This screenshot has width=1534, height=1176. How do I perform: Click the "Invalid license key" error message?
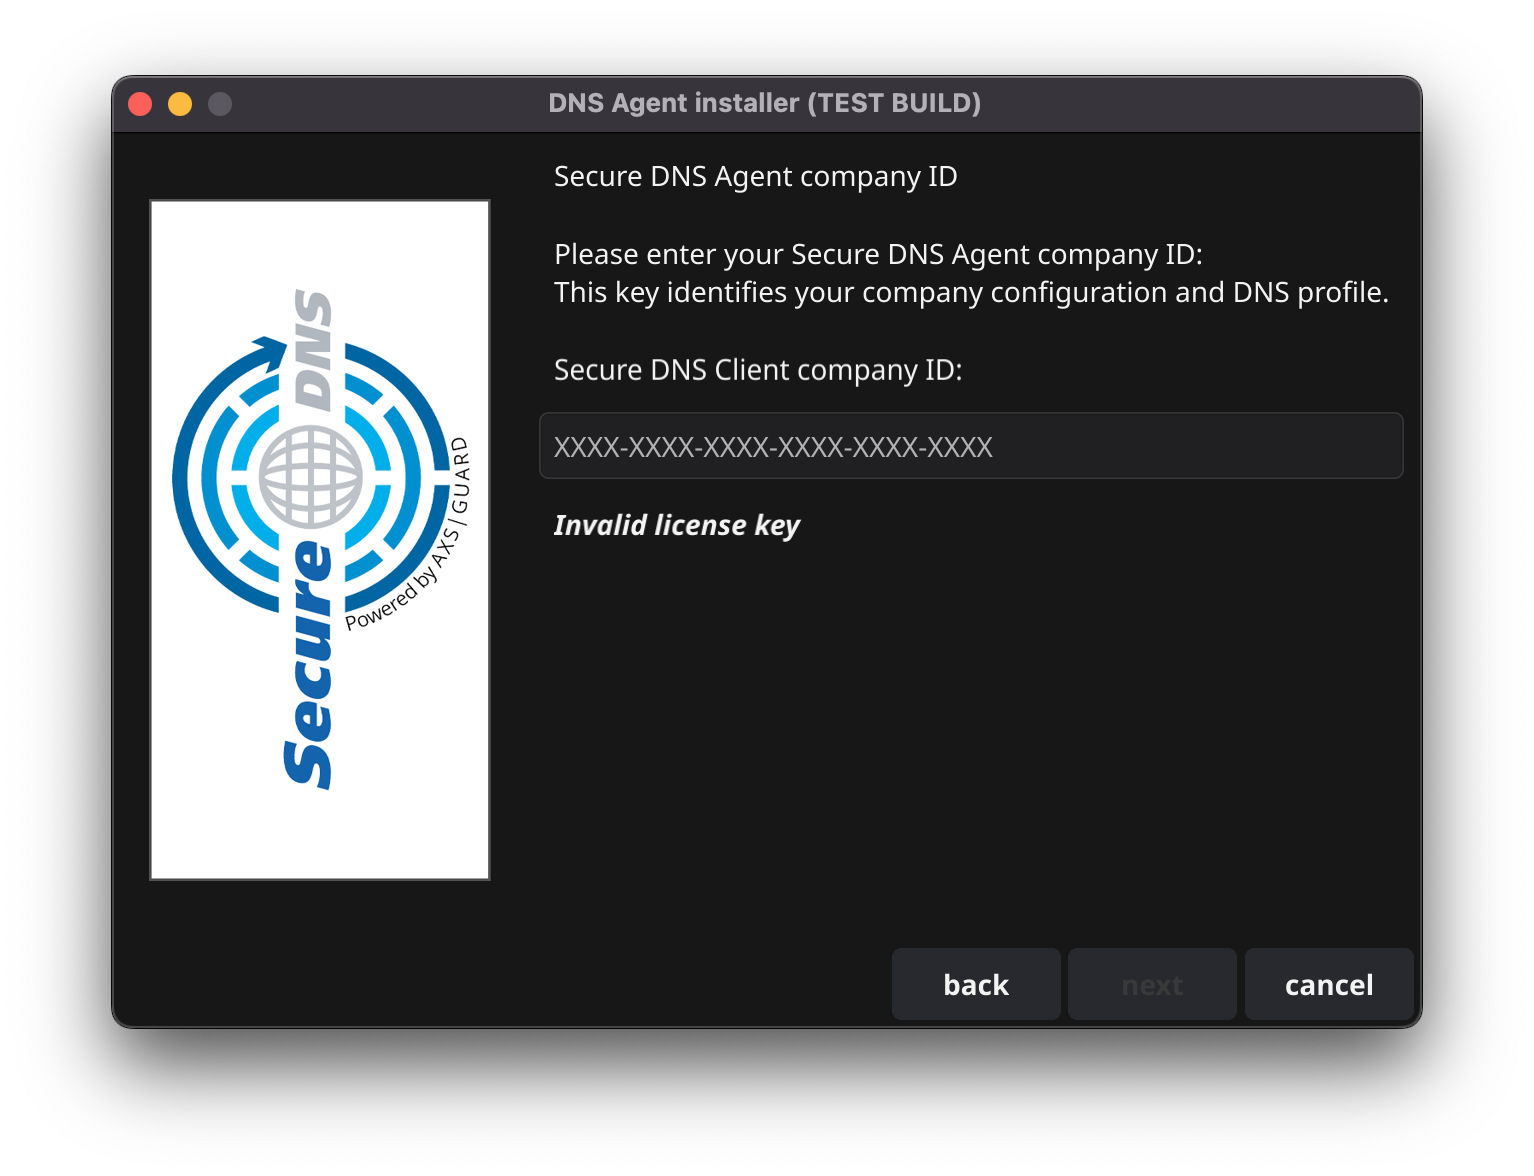coord(677,525)
